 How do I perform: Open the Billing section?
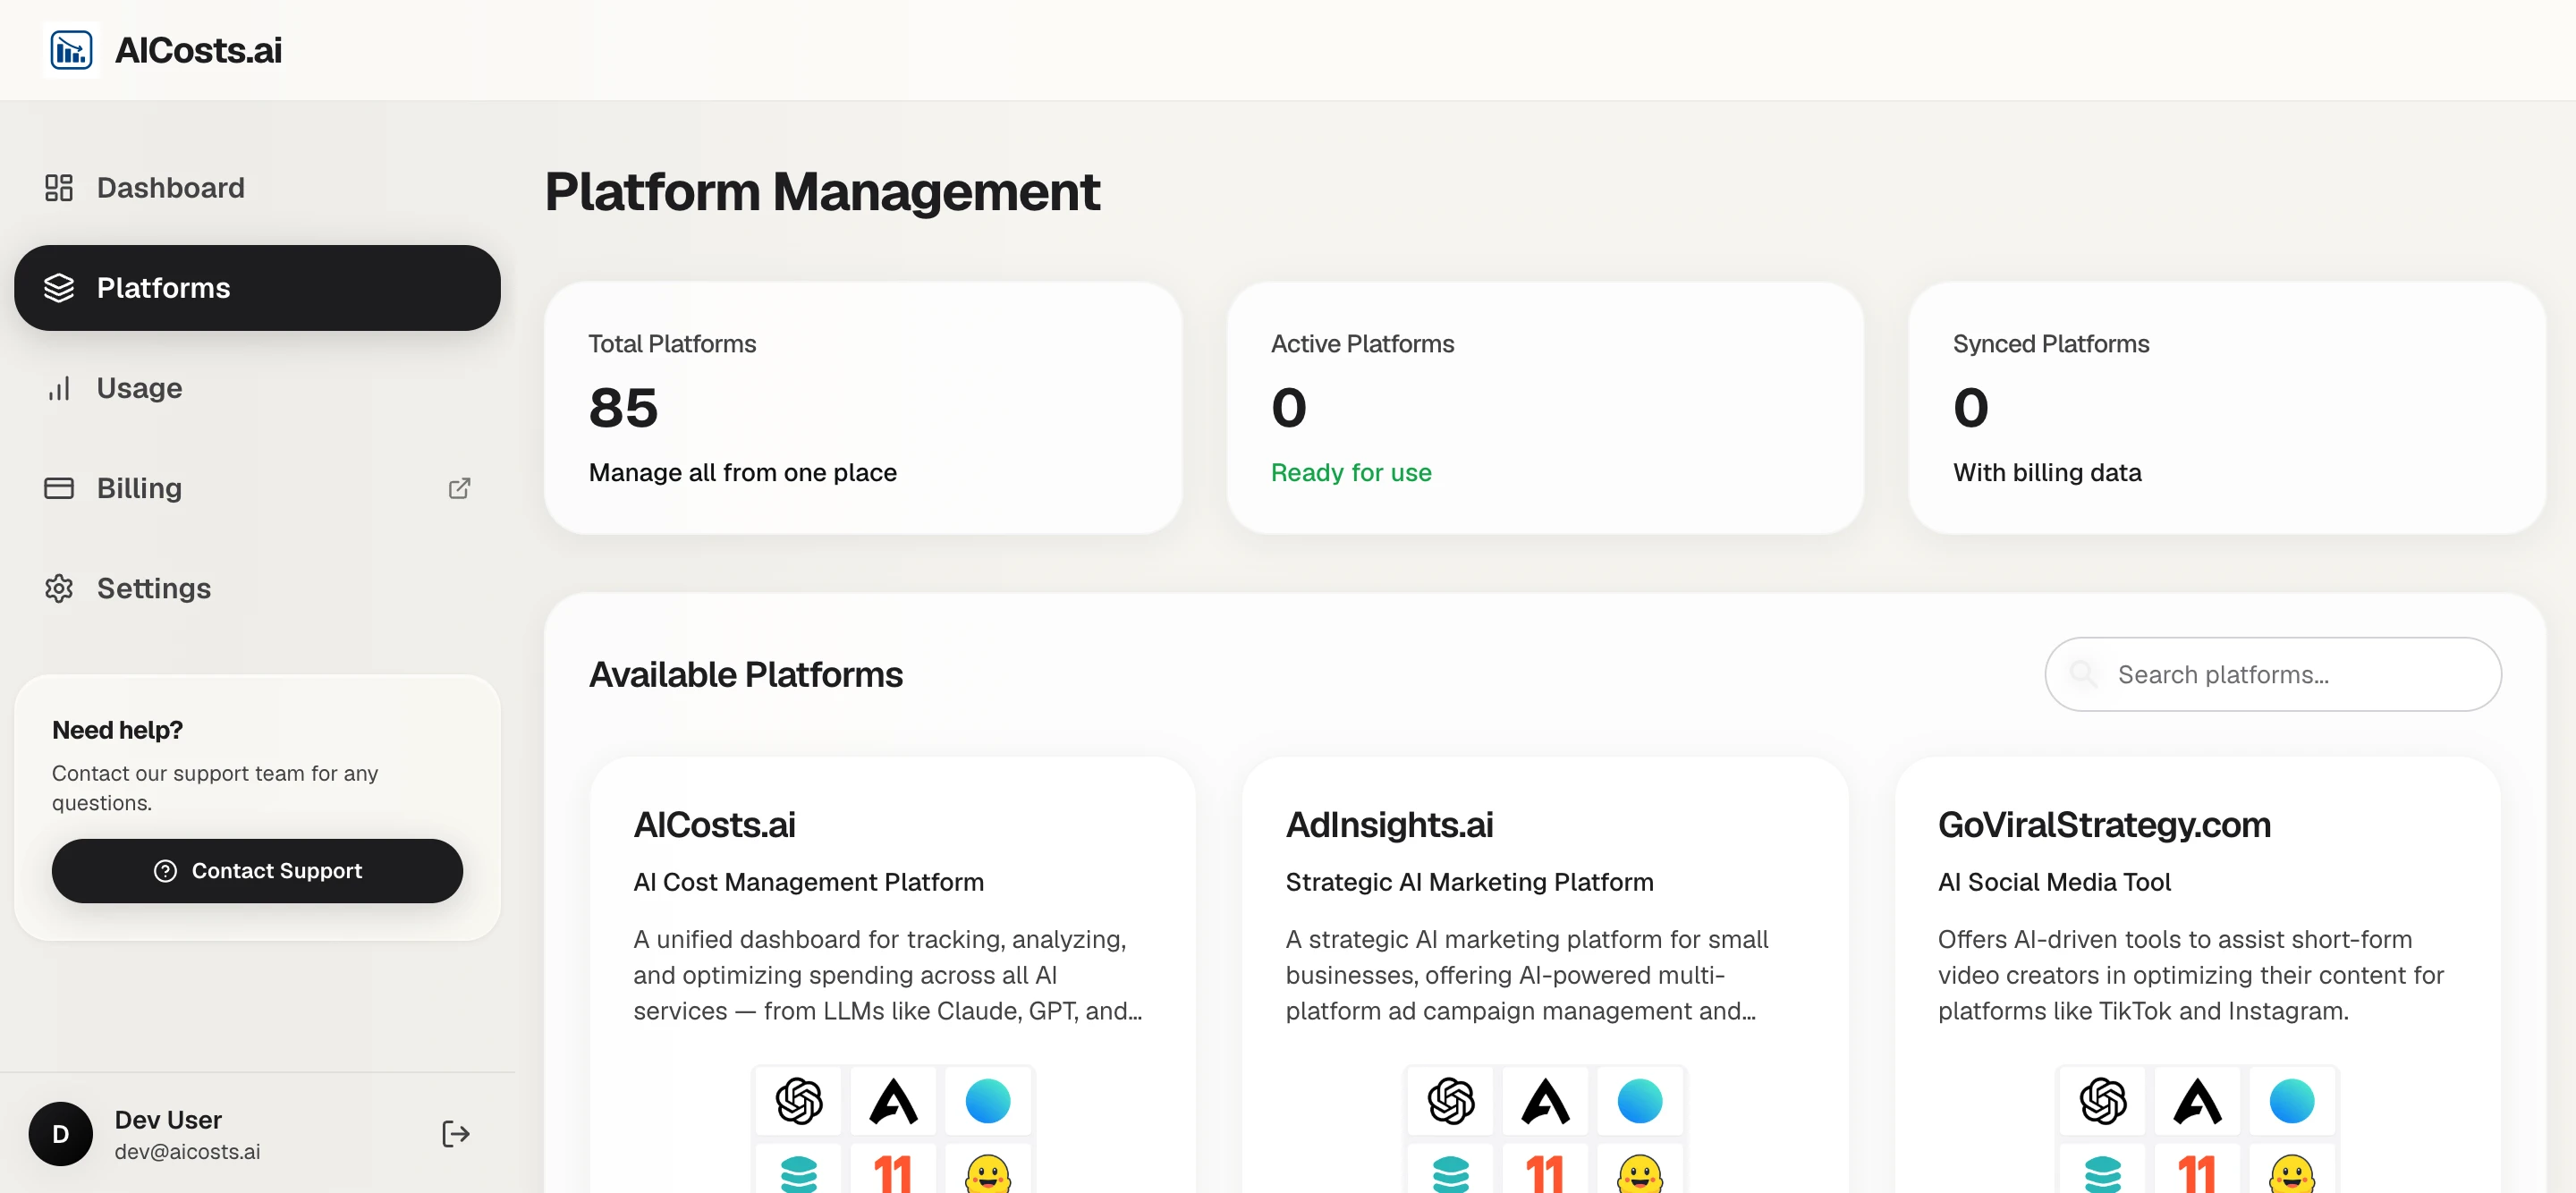coord(257,488)
